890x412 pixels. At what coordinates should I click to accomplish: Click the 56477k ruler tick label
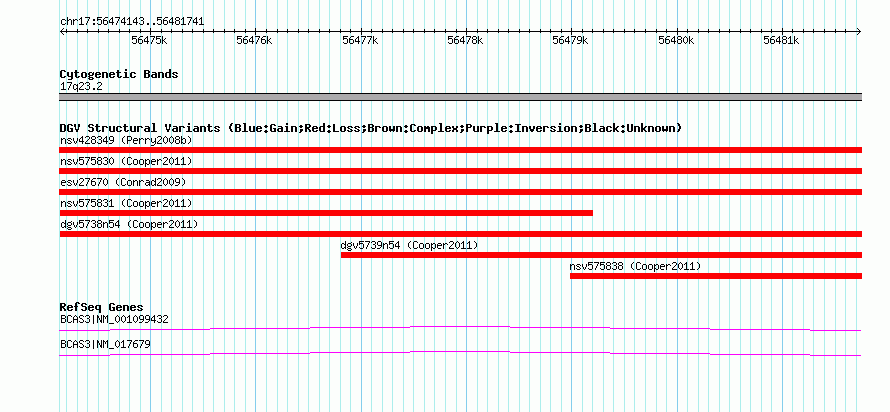point(360,40)
